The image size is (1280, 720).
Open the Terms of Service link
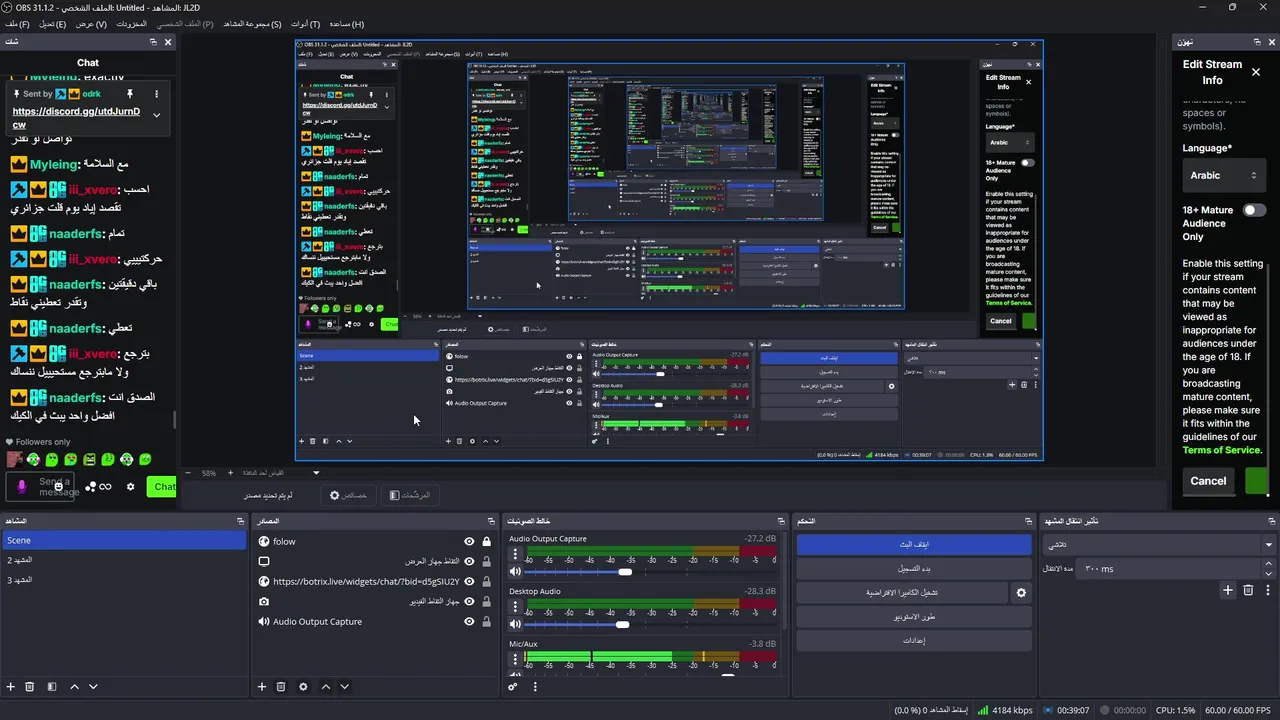(1222, 450)
